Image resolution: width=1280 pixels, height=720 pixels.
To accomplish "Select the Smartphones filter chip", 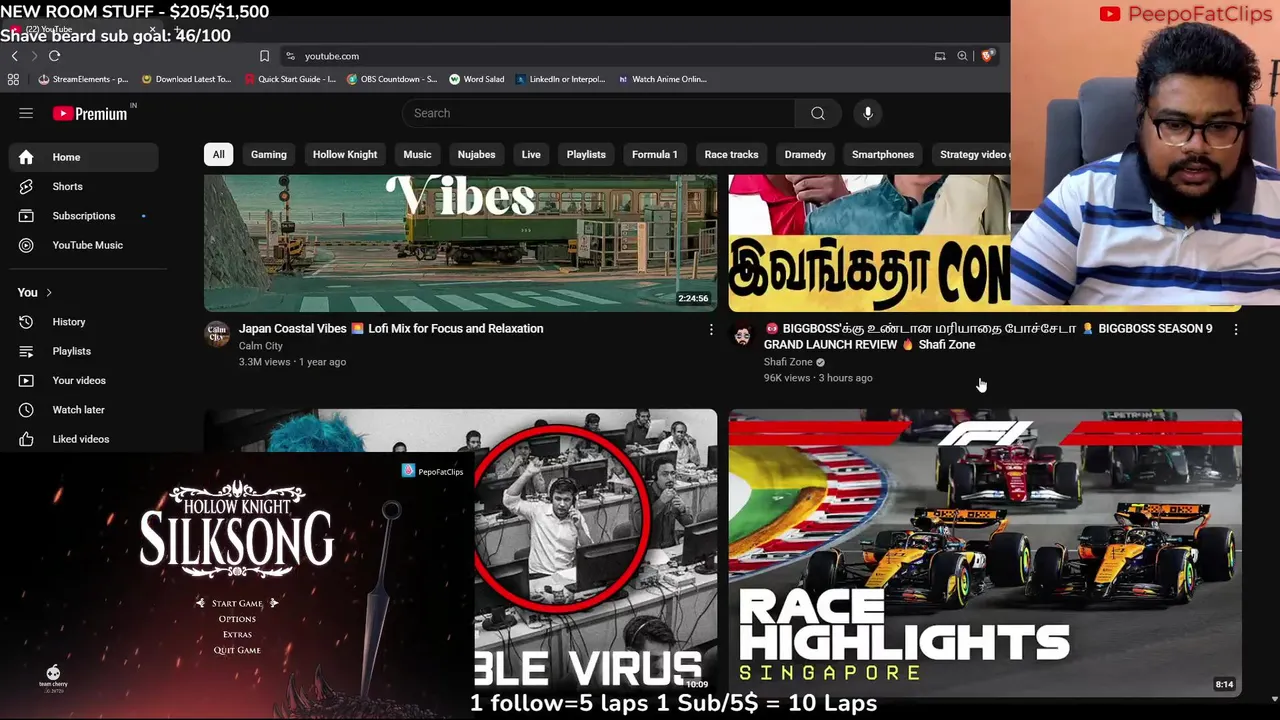I will (x=883, y=154).
